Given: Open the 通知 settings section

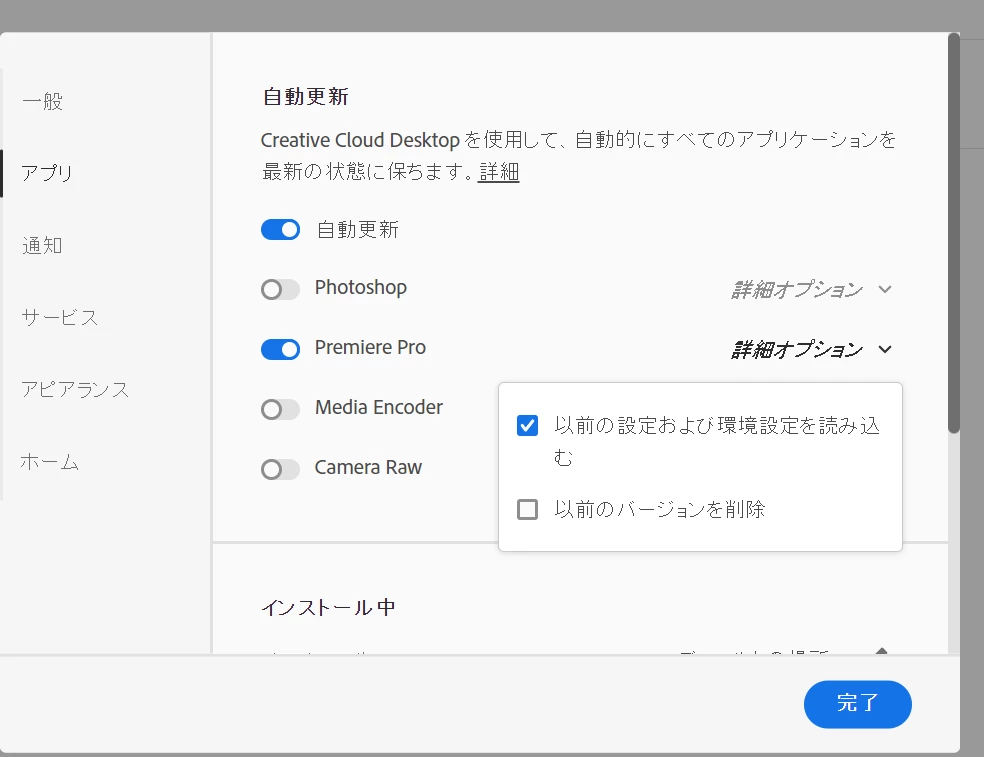Looking at the screenshot, I should point(43,245).
